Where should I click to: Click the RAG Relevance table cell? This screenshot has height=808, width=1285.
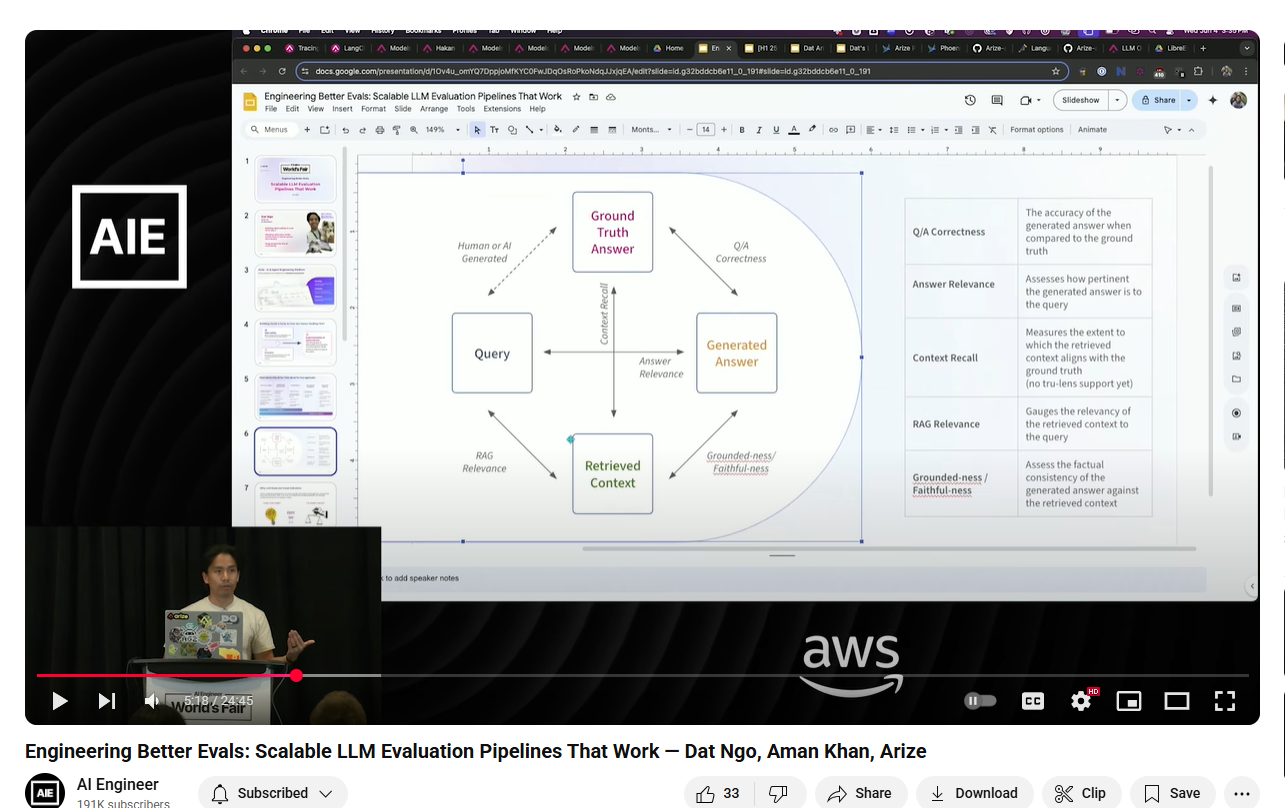point(961,424)
